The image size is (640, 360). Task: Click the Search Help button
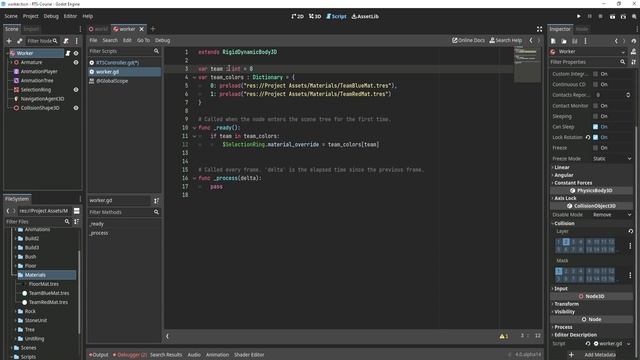click(505, 40)
